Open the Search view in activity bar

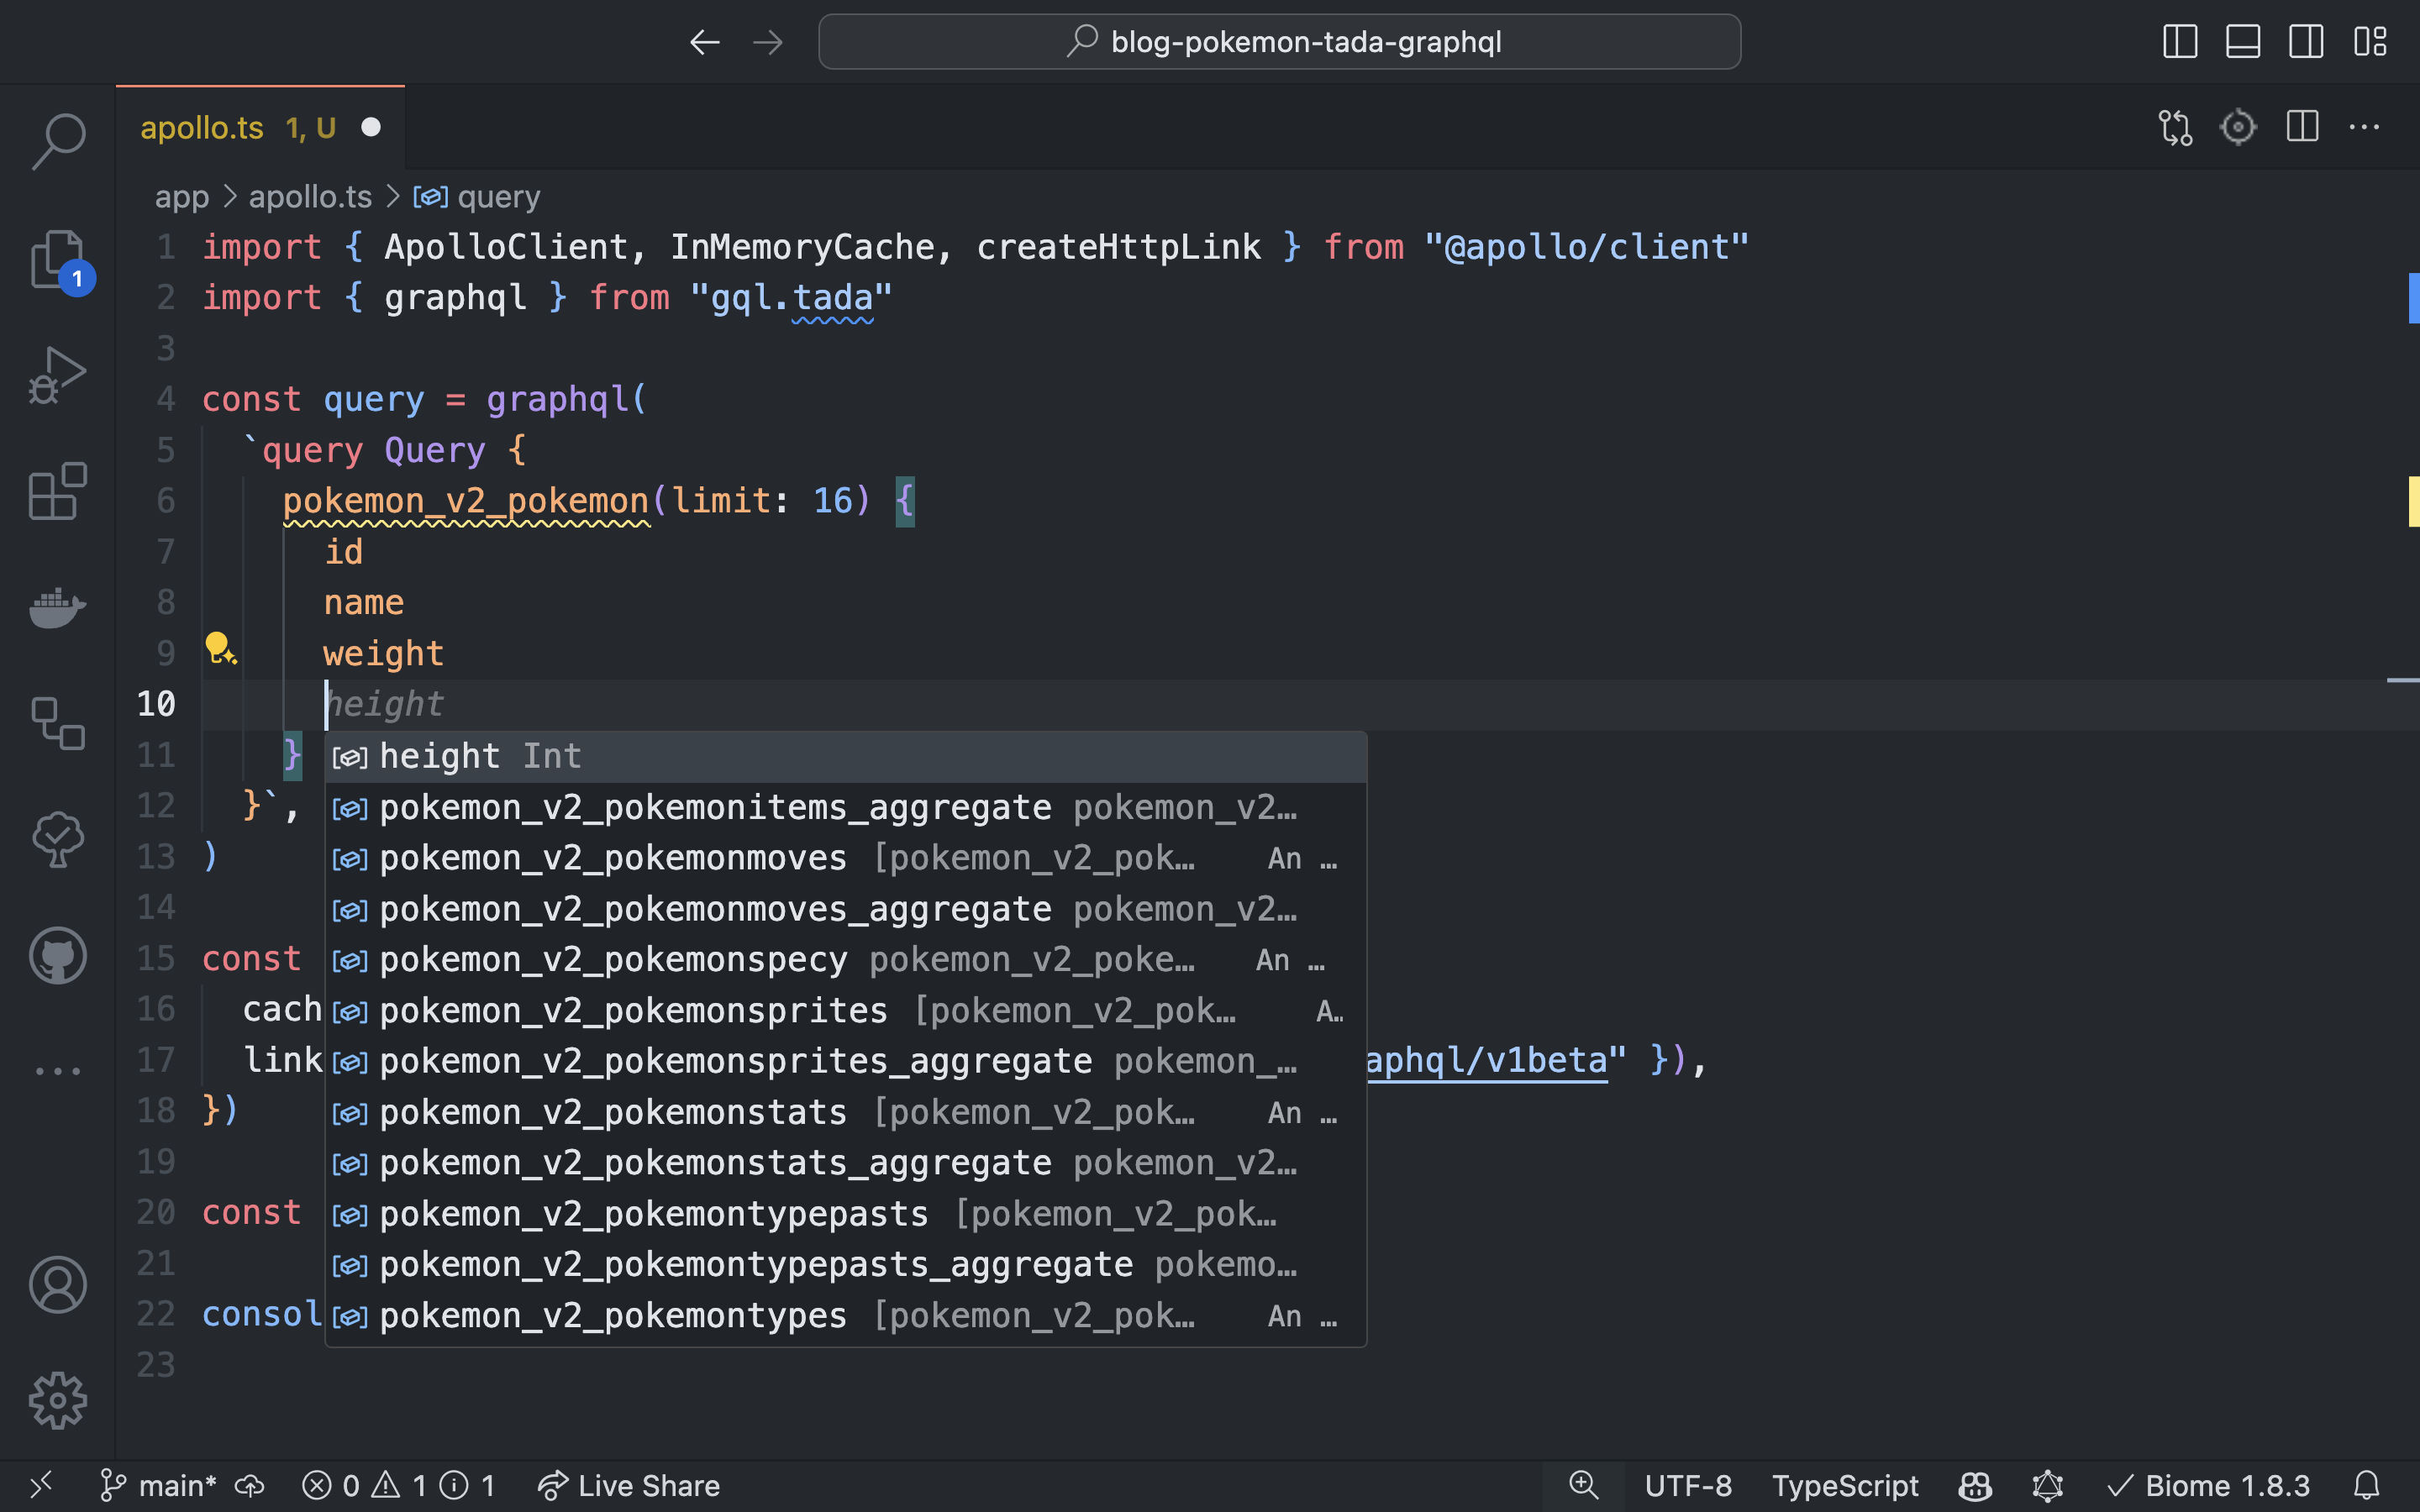(x=58, y=140)
